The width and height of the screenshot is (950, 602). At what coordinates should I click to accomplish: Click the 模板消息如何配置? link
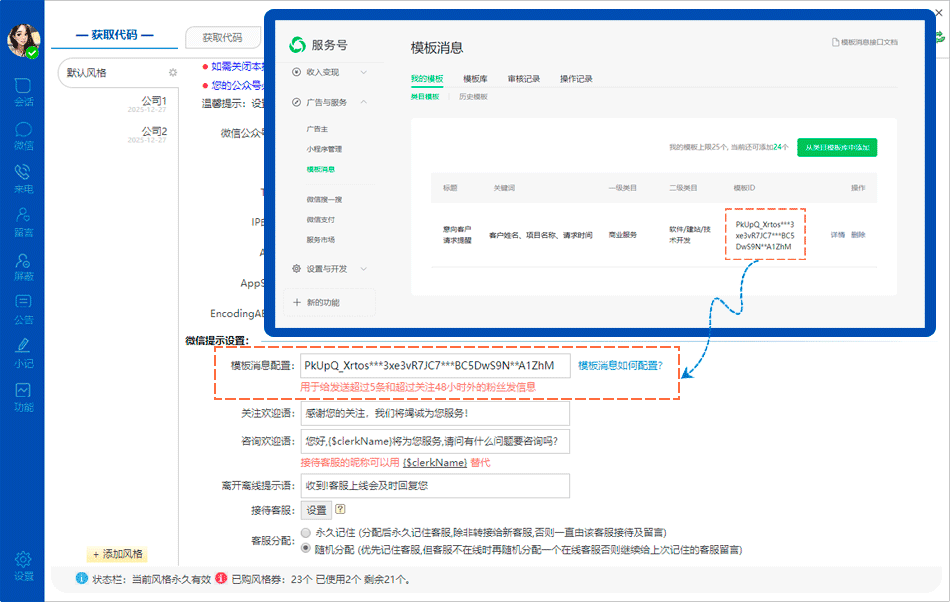[x=620, y=366]
